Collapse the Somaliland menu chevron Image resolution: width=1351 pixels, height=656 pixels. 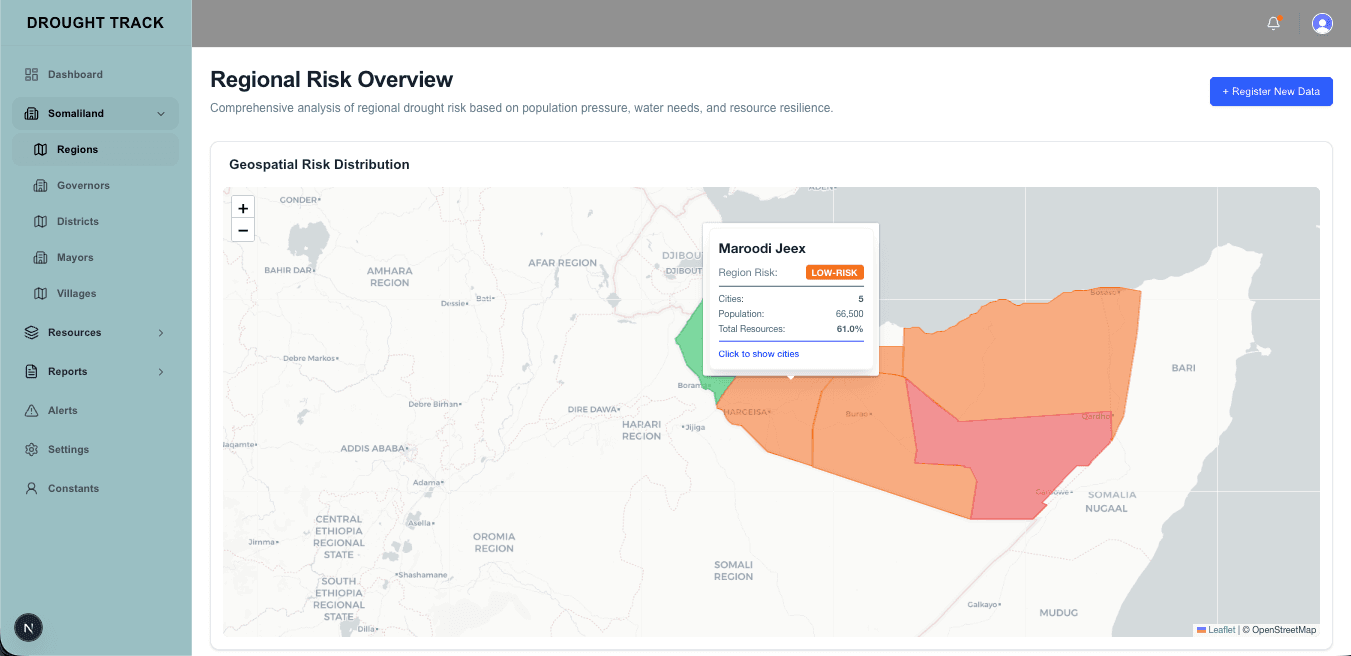click(x=161, y=114)
